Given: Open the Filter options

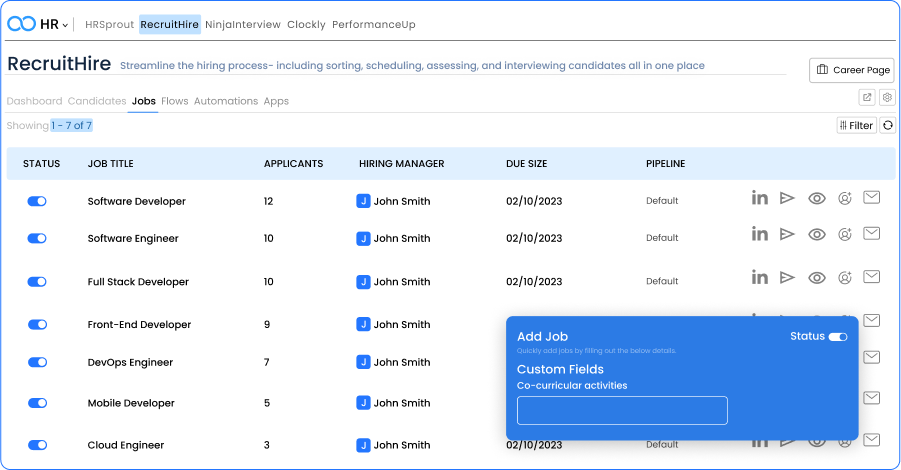Looking at the screenshot, I should click(x=856, y=125).
